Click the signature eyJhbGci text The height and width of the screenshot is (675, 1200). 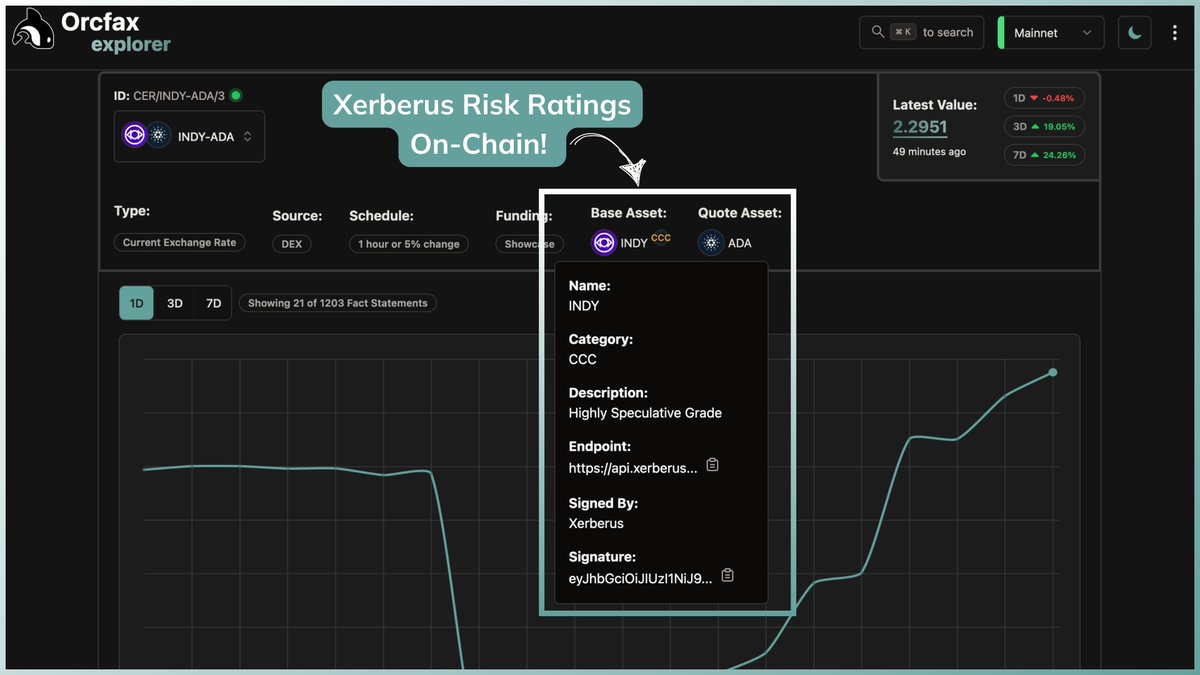pos(641,578)
